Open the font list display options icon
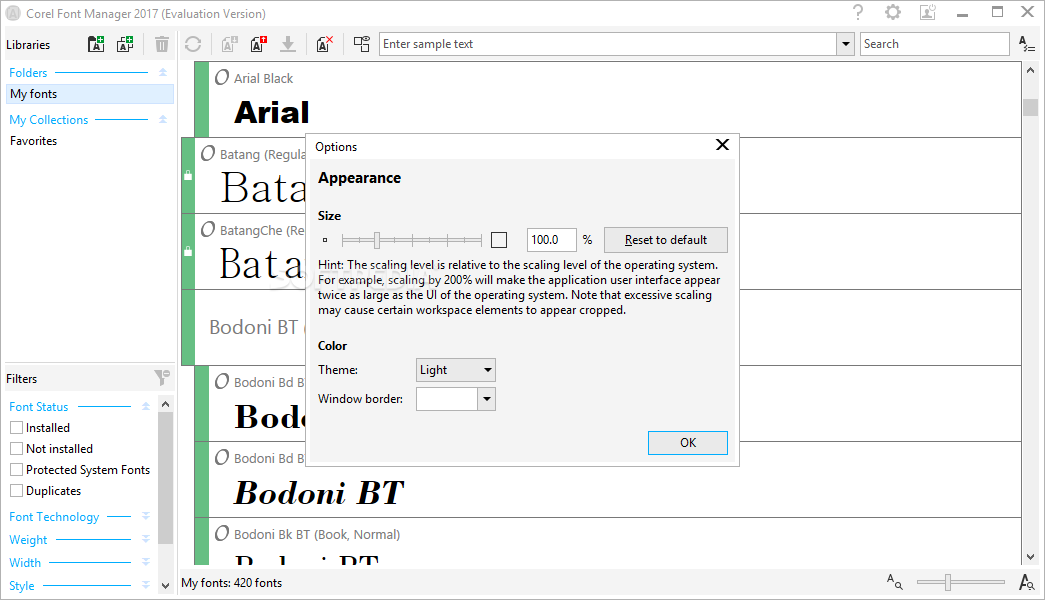This screenshot has height=600, width=1045. pyautogui.click(x=1026, y=44)
